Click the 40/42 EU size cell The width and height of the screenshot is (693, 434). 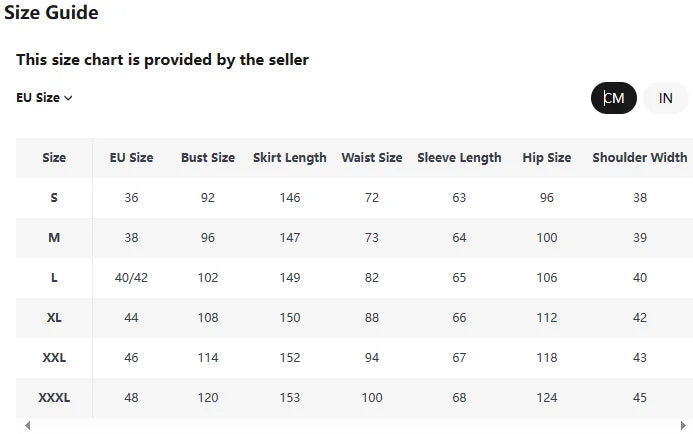click(131, 278)
